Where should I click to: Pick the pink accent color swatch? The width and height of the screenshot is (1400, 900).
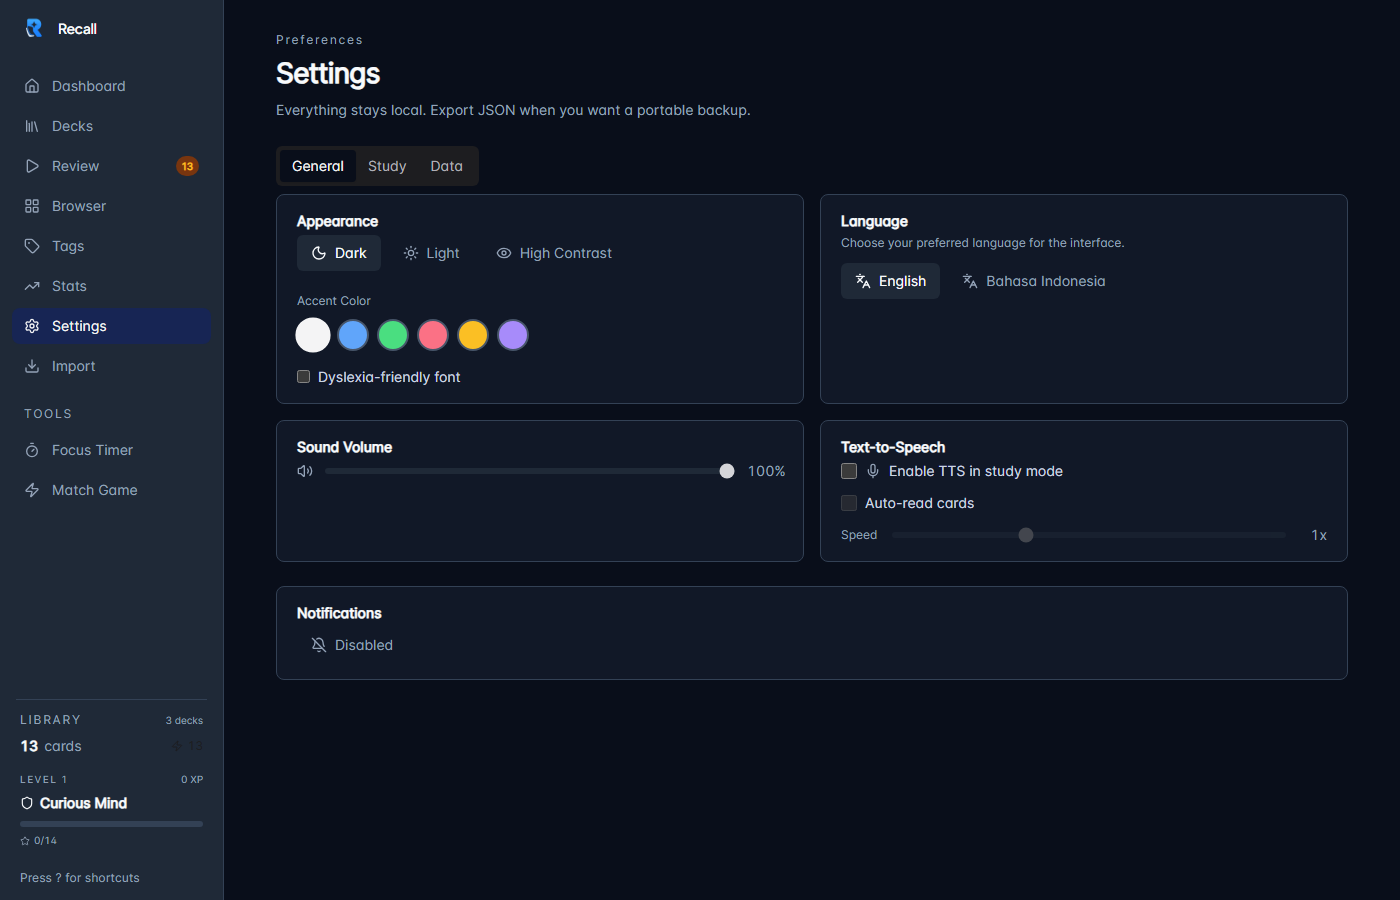coord(433,335)
